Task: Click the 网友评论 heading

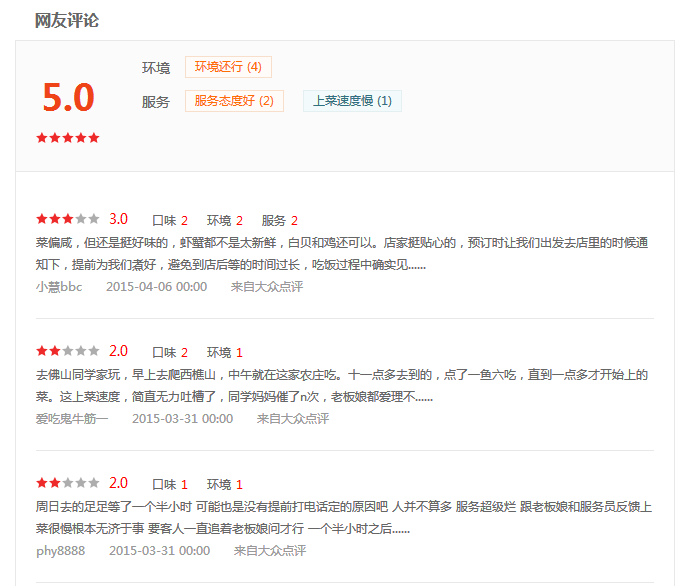Action: click(67, 21)
